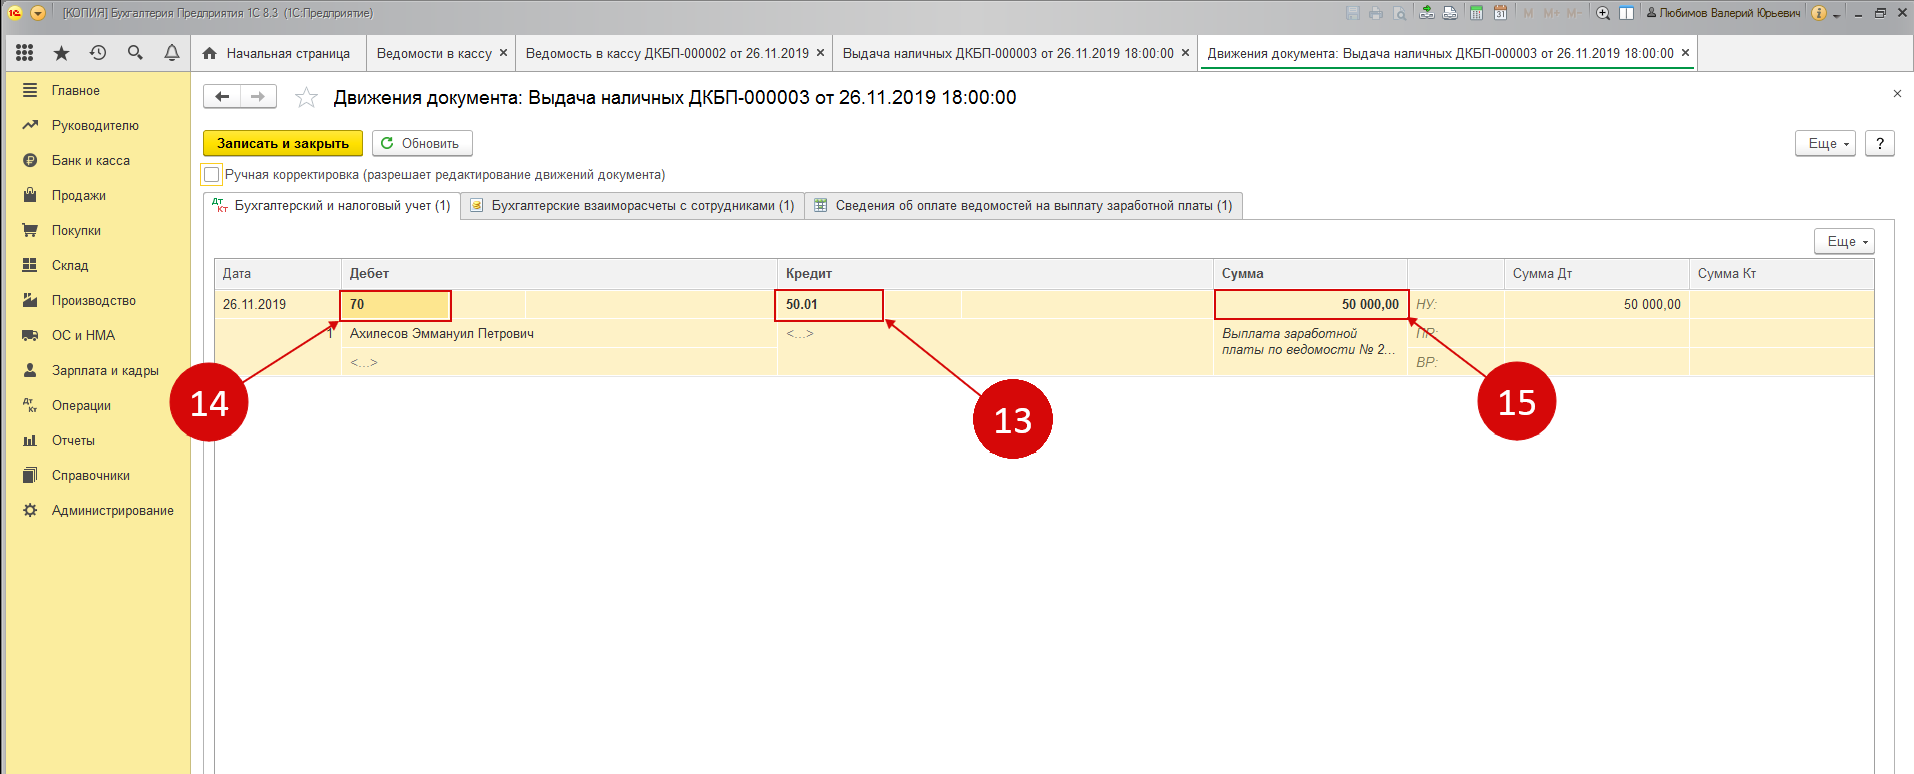1914x774 pixels.
Task: Select Сумма cell 50 000,00
Action: click(x=1311, y=305)
